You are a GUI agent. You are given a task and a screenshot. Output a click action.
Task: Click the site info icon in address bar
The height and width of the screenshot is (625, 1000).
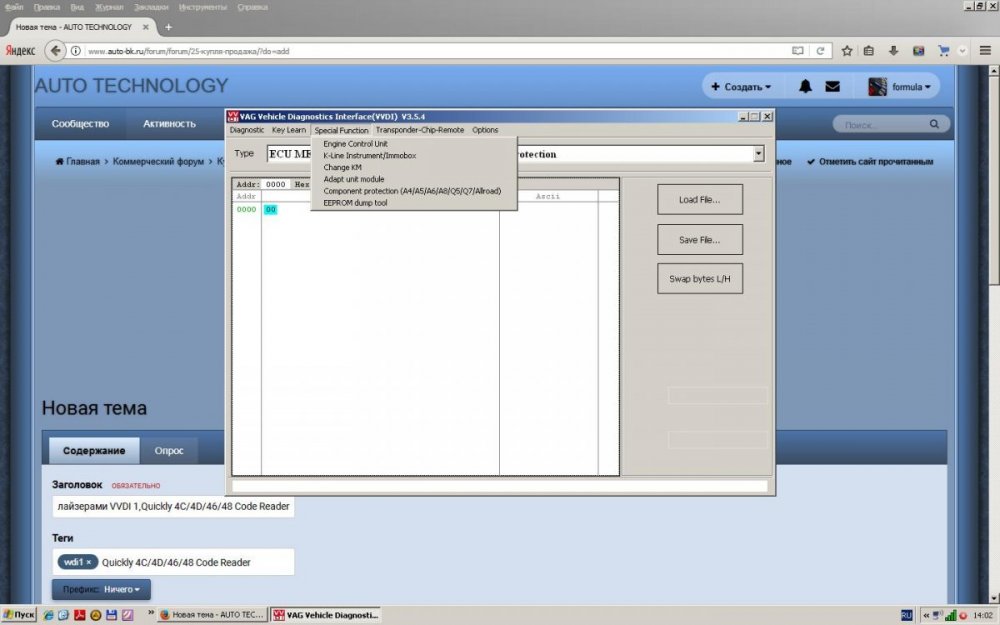click(75, 51)
